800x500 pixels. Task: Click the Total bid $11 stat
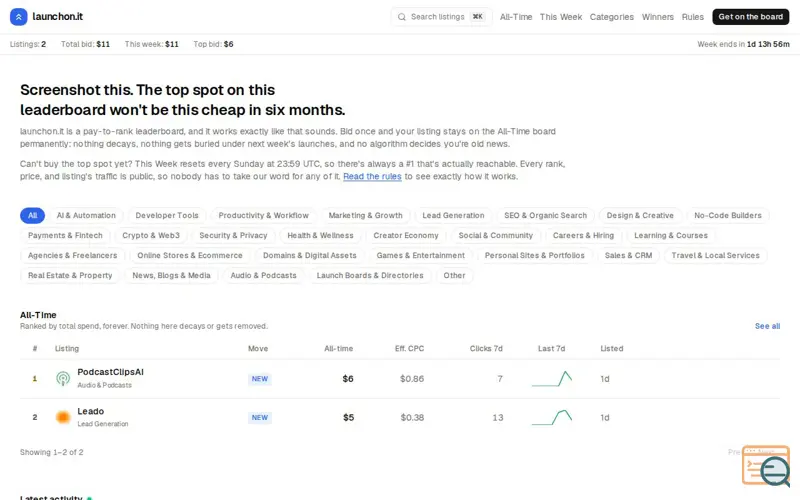pos(85,44)
